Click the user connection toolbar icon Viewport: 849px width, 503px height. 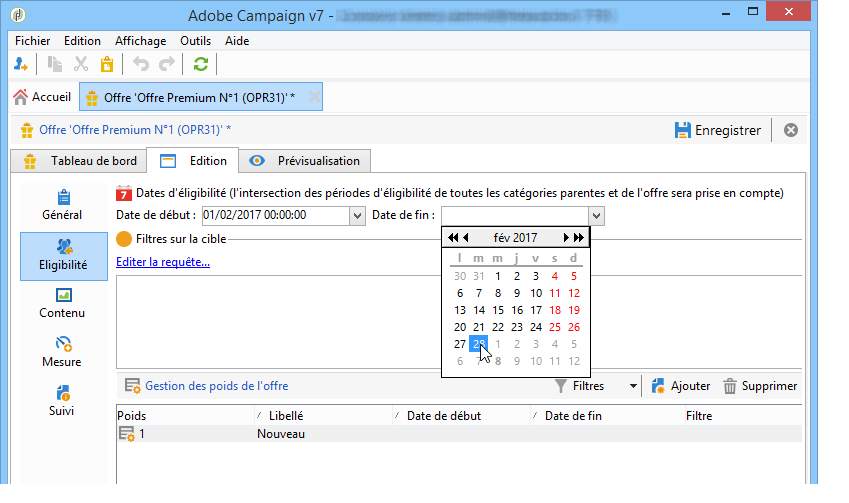pos(21,64)
